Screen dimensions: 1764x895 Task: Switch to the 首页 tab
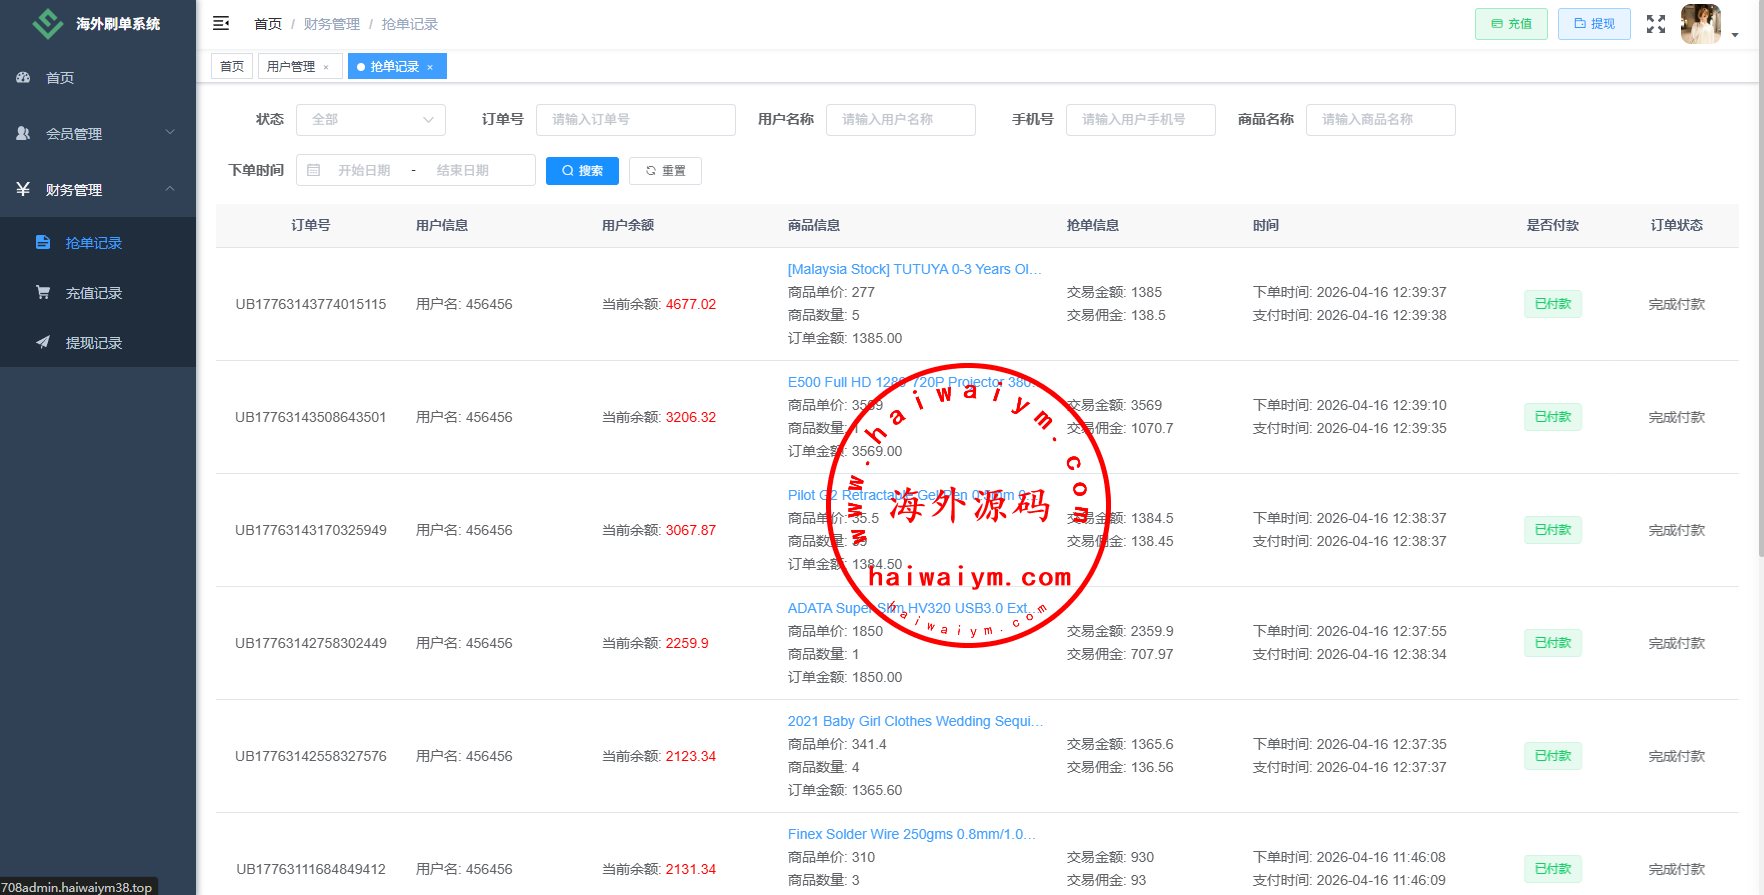click(x=232, y=67)
